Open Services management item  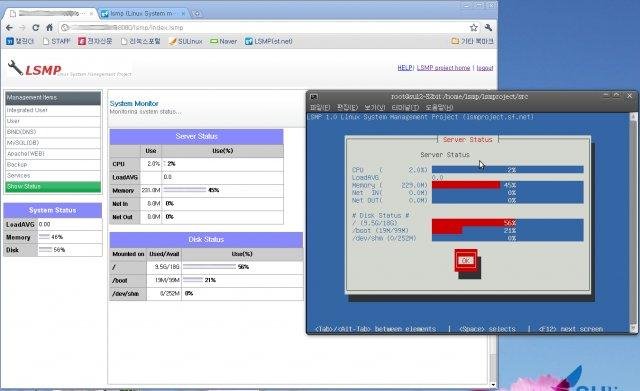coord(53,176)
